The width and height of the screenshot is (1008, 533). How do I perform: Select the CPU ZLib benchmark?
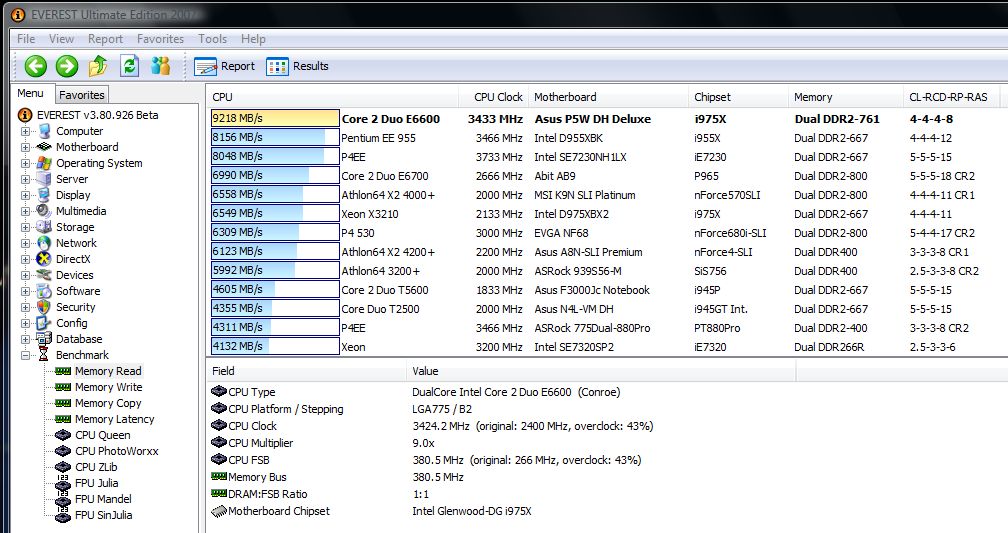tap(96, 467)
